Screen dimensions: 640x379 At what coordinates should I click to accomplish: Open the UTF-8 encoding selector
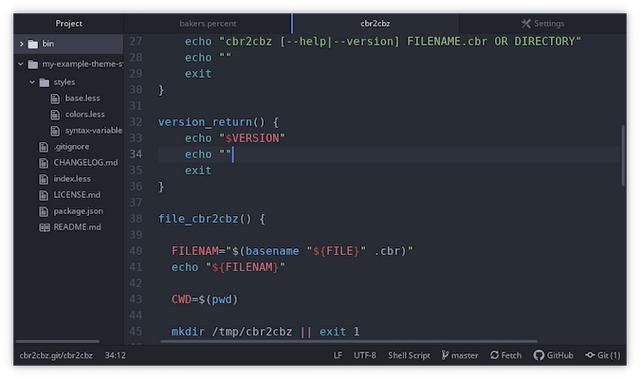[x=365, y=355]
